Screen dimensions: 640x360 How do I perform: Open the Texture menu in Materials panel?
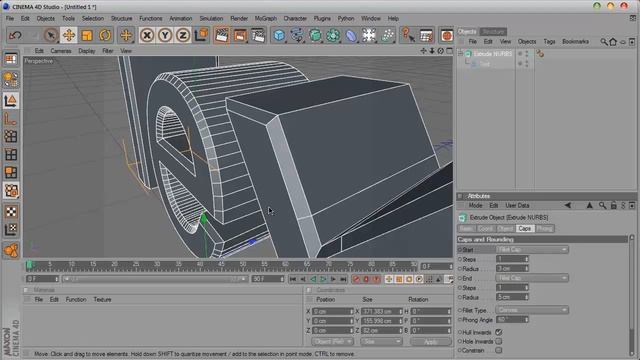(x=102, y=300)
